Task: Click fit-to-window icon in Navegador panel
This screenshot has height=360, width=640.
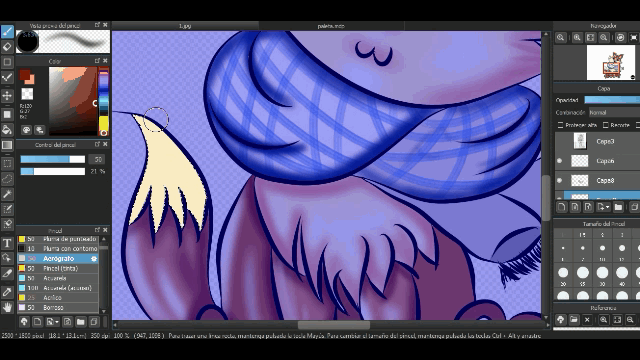Action: point(590,38)
